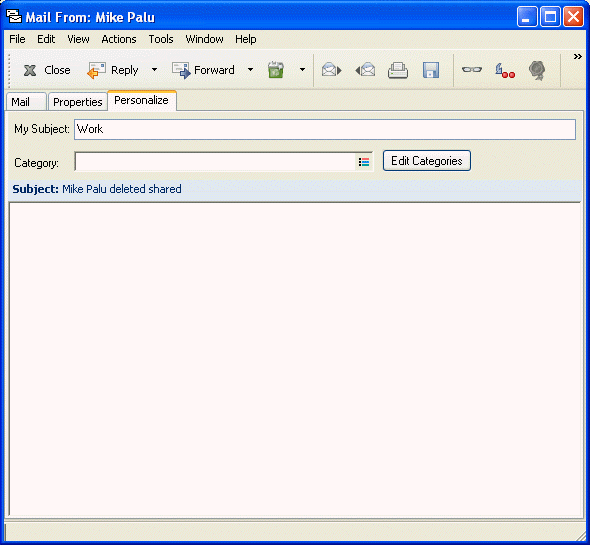Screen dimensions: 590x545
Task: Click the My Subject field containing Work
Action: pyautogui.click(x=325, y=129)
